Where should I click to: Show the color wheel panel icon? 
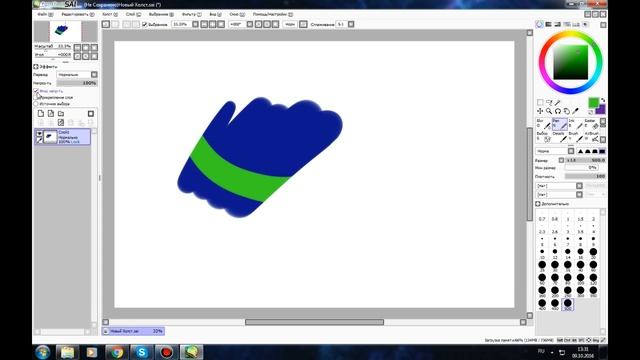tap(540, 24)
